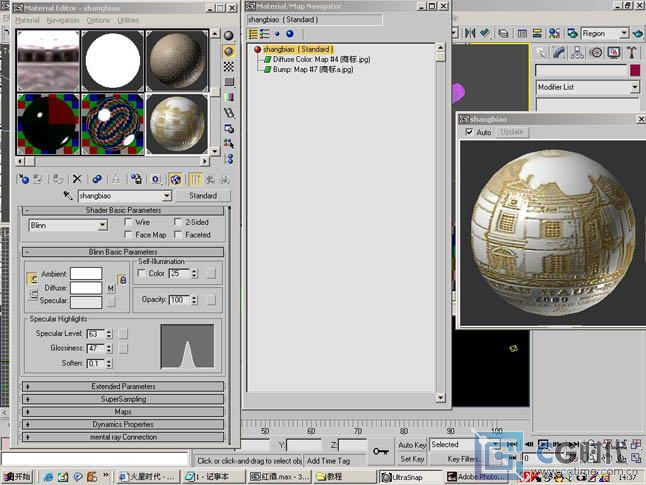Pick material from object eyedropper
Screen dimensions: 646x485
68,196
